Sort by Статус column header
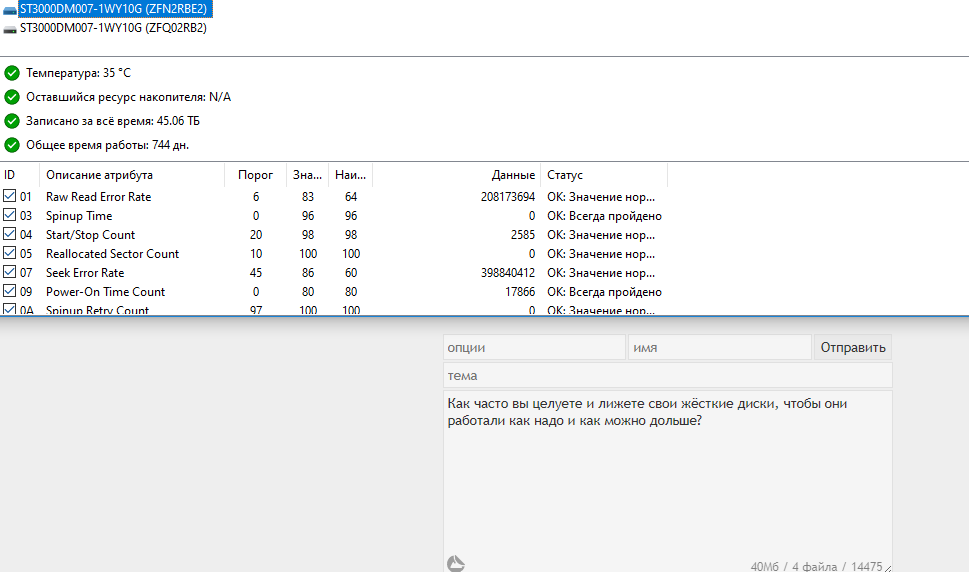Screen dimensions: 969x572 point(604,175)
